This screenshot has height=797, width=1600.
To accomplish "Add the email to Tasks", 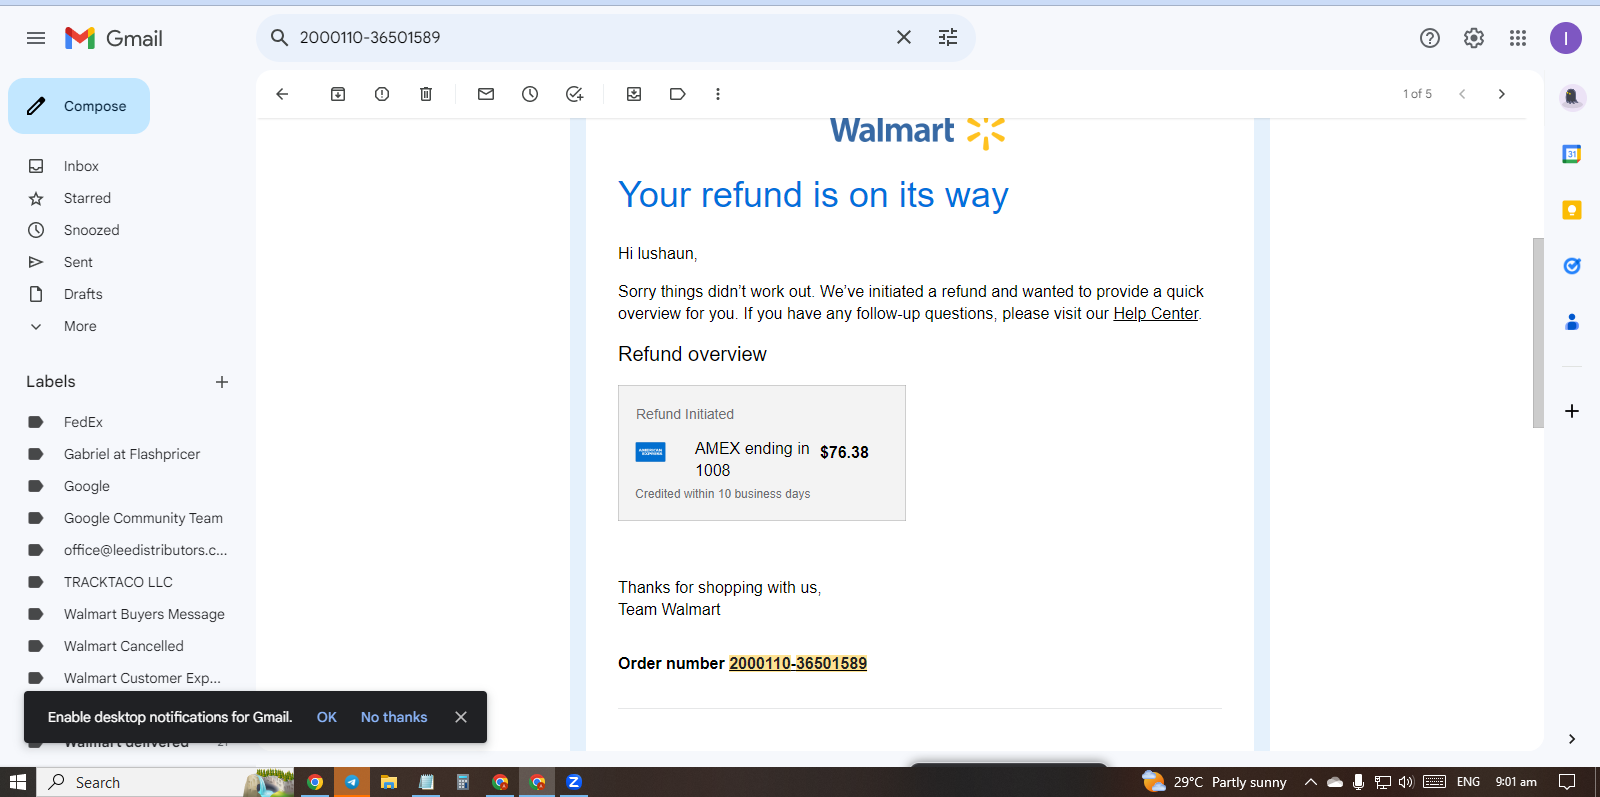I will (x=574, y=94).
